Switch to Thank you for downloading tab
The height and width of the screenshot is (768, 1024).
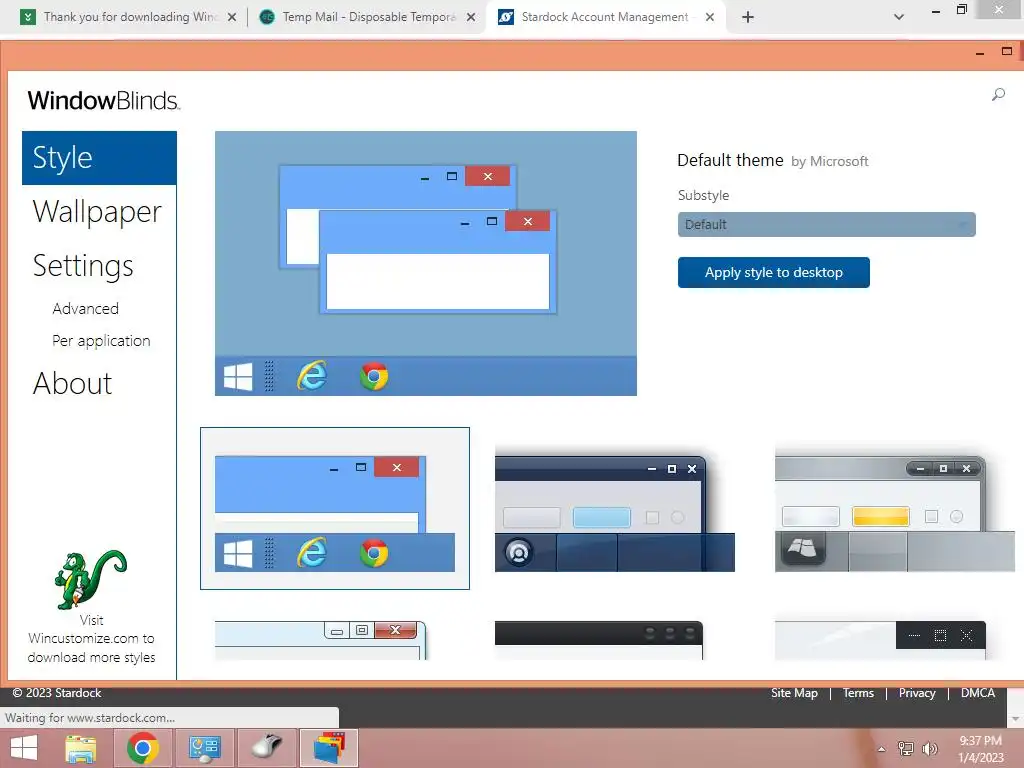click(x=130, y=17)
